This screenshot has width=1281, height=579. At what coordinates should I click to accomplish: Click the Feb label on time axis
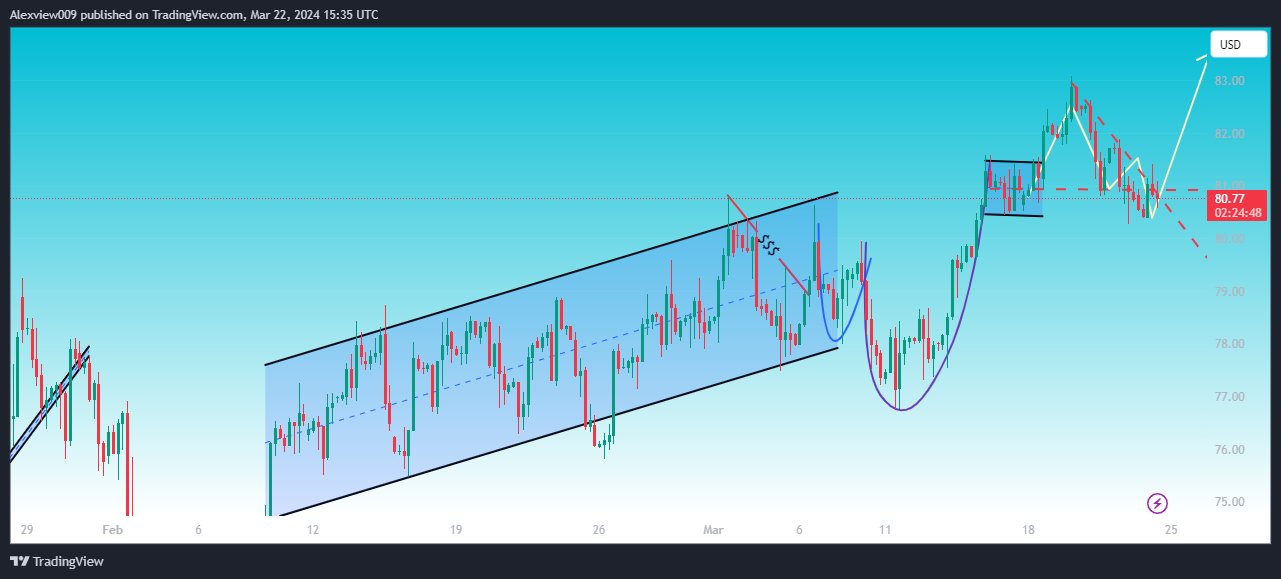click(x=113, y=529)
